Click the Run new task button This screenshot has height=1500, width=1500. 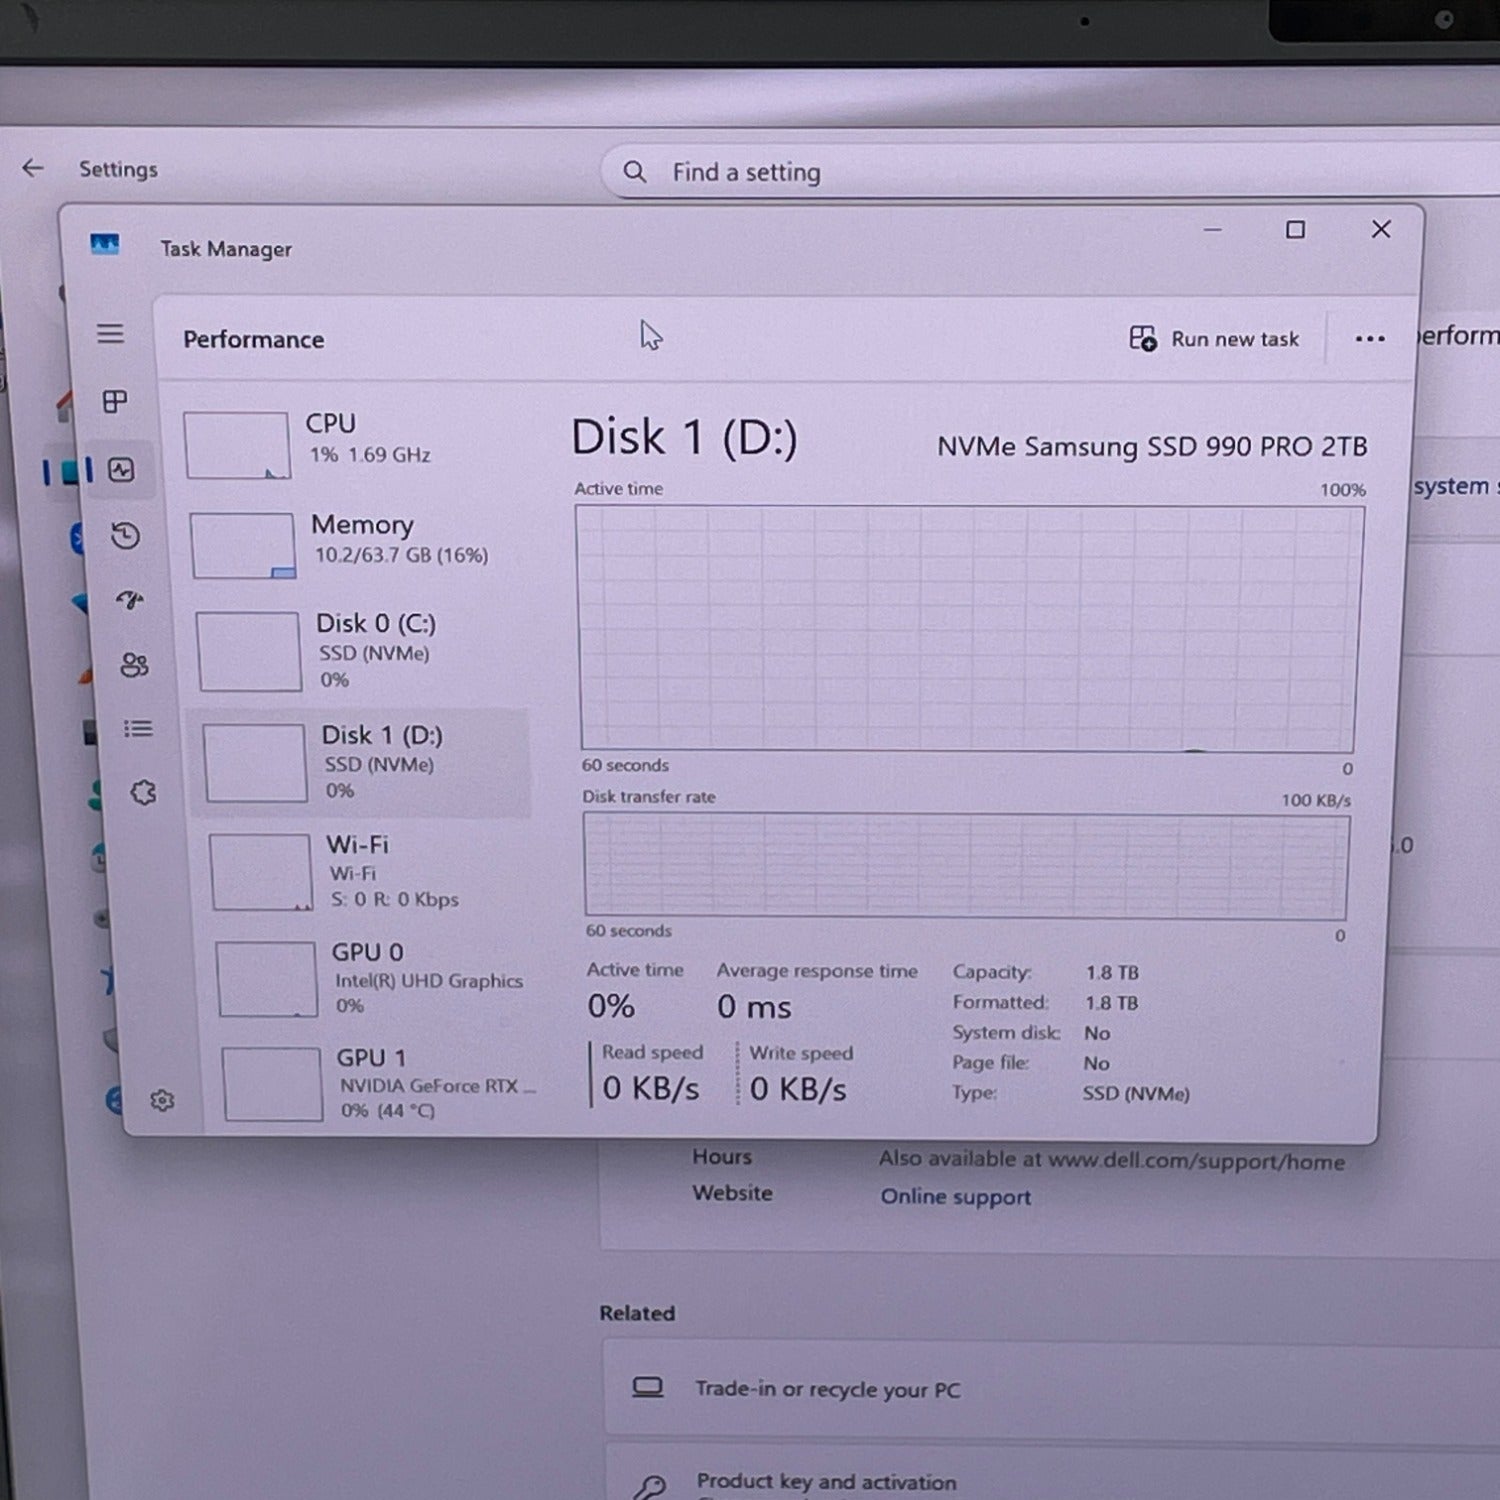click(1214, 339)
